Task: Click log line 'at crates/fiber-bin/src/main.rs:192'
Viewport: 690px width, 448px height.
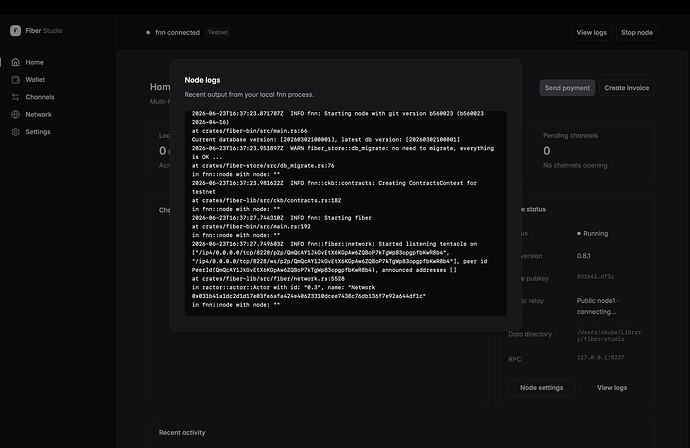Action: [251, 227]
